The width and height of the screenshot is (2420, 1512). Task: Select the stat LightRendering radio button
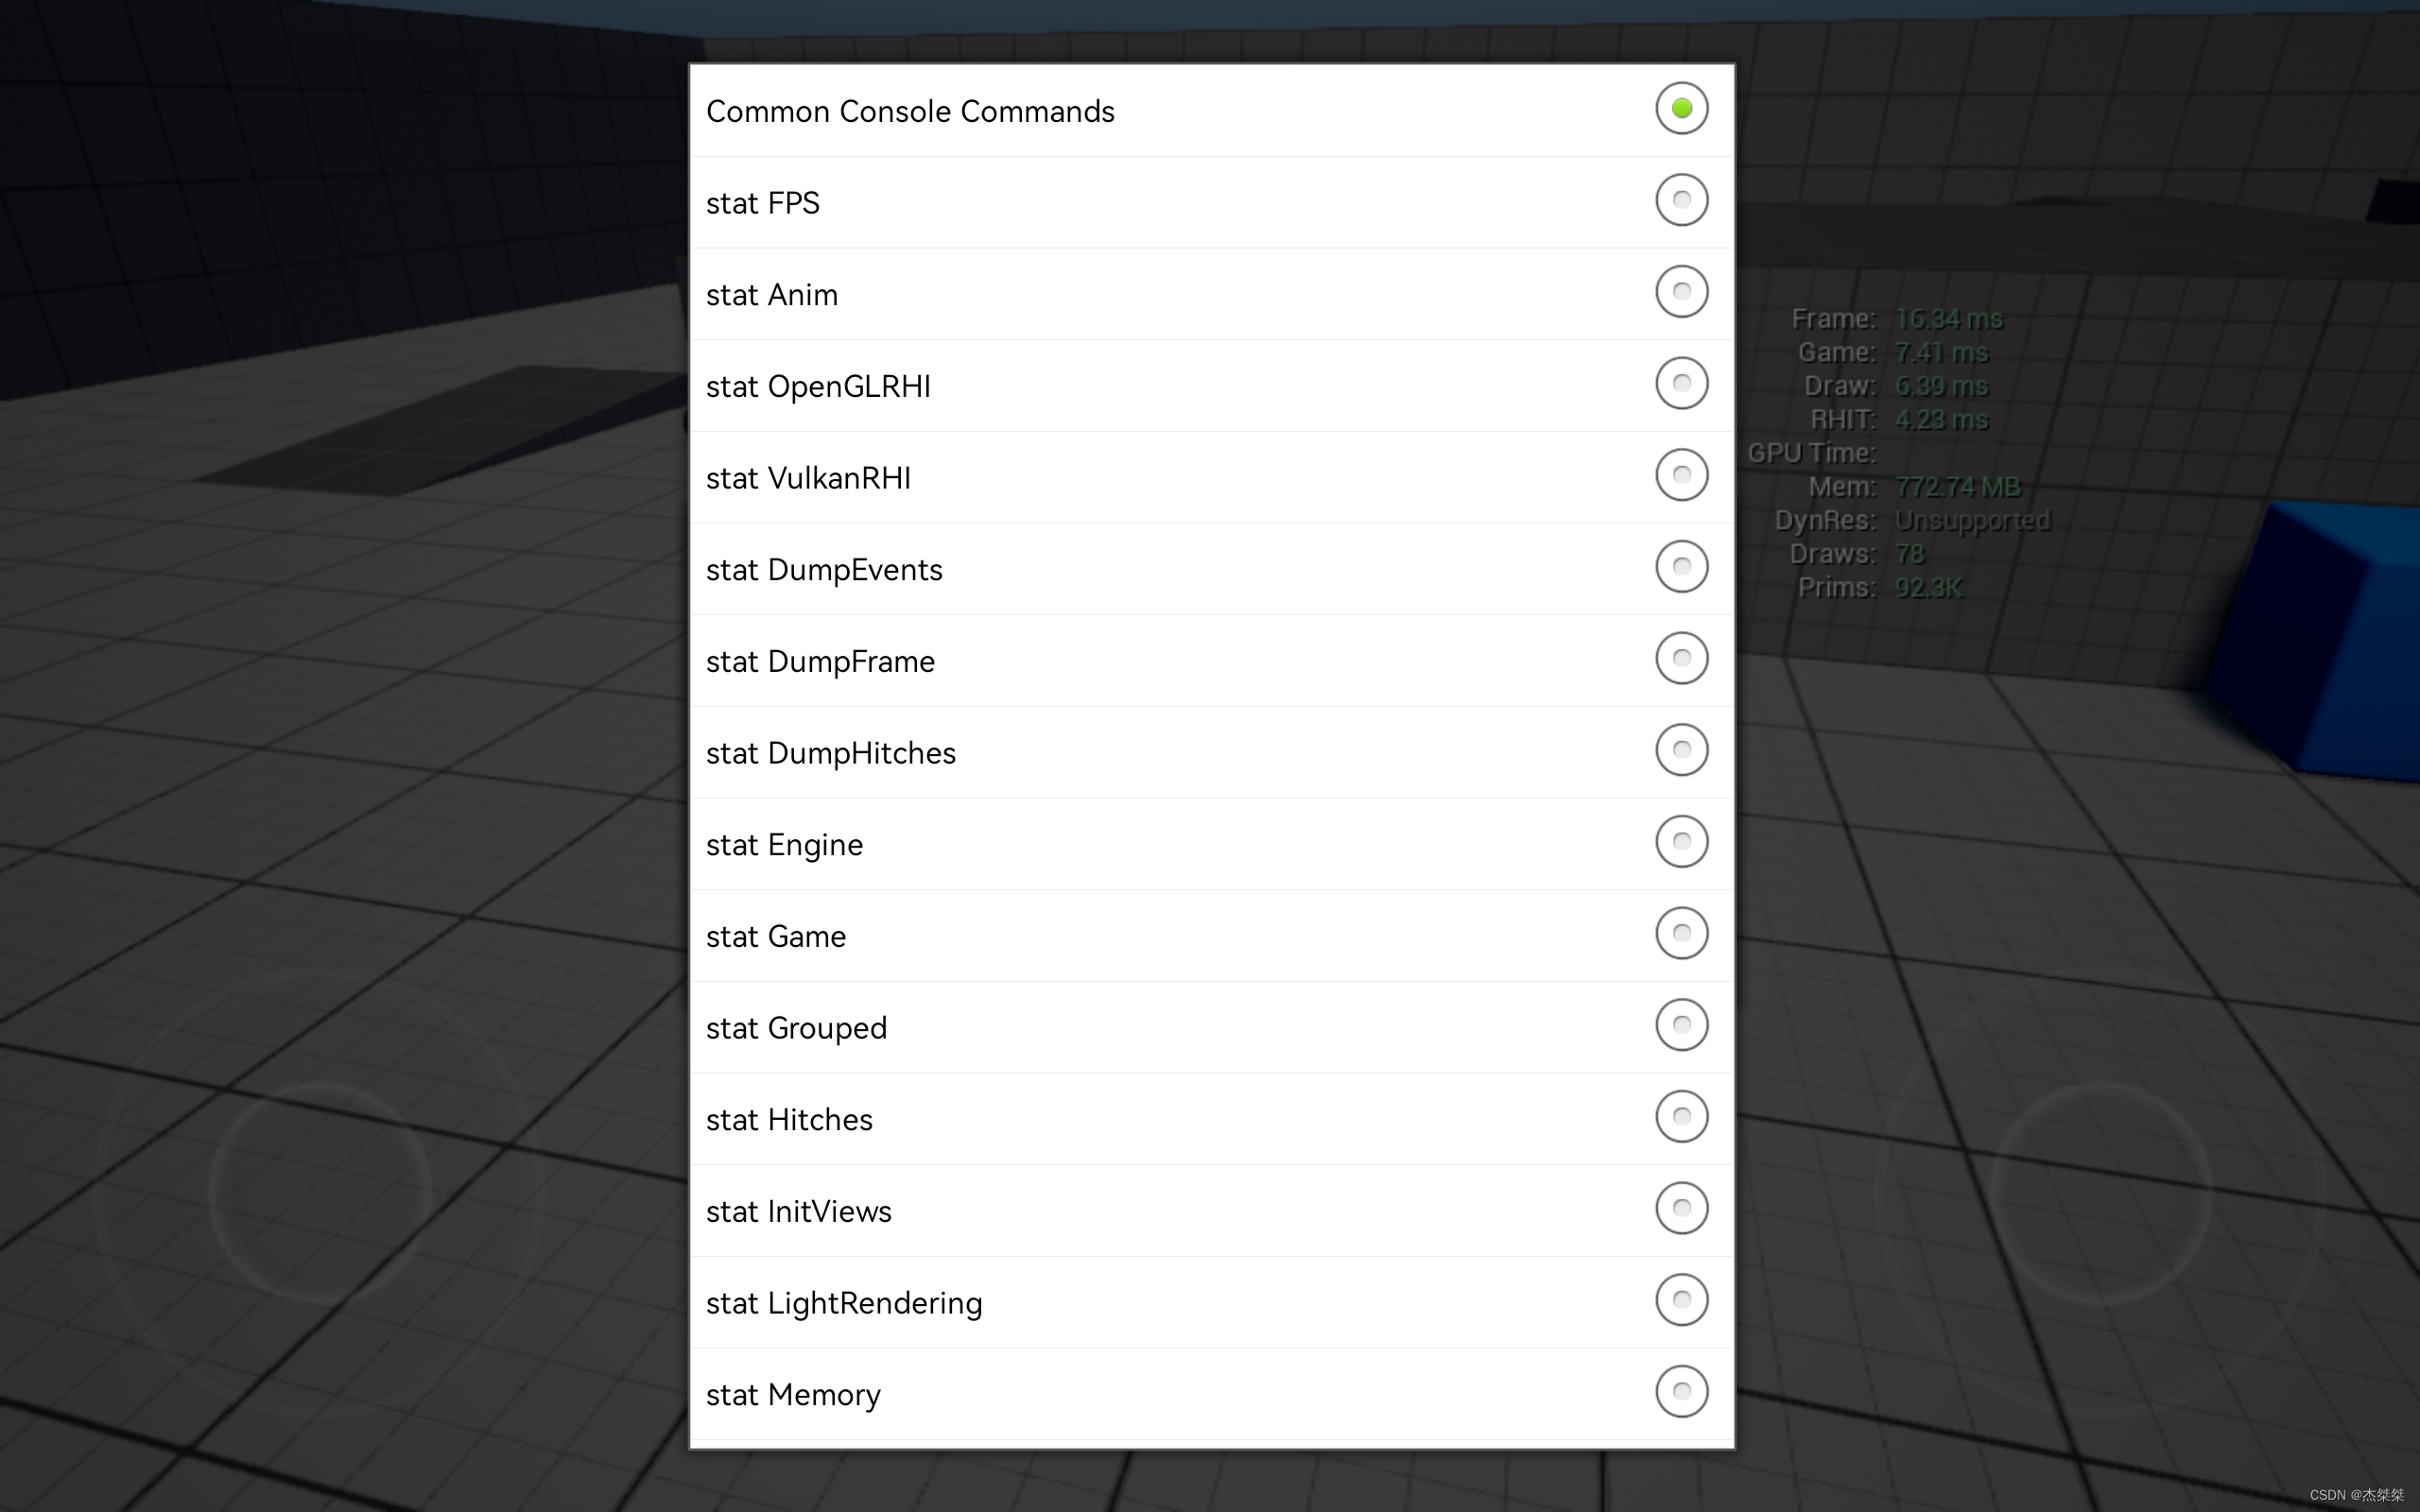[1681, 1300]
